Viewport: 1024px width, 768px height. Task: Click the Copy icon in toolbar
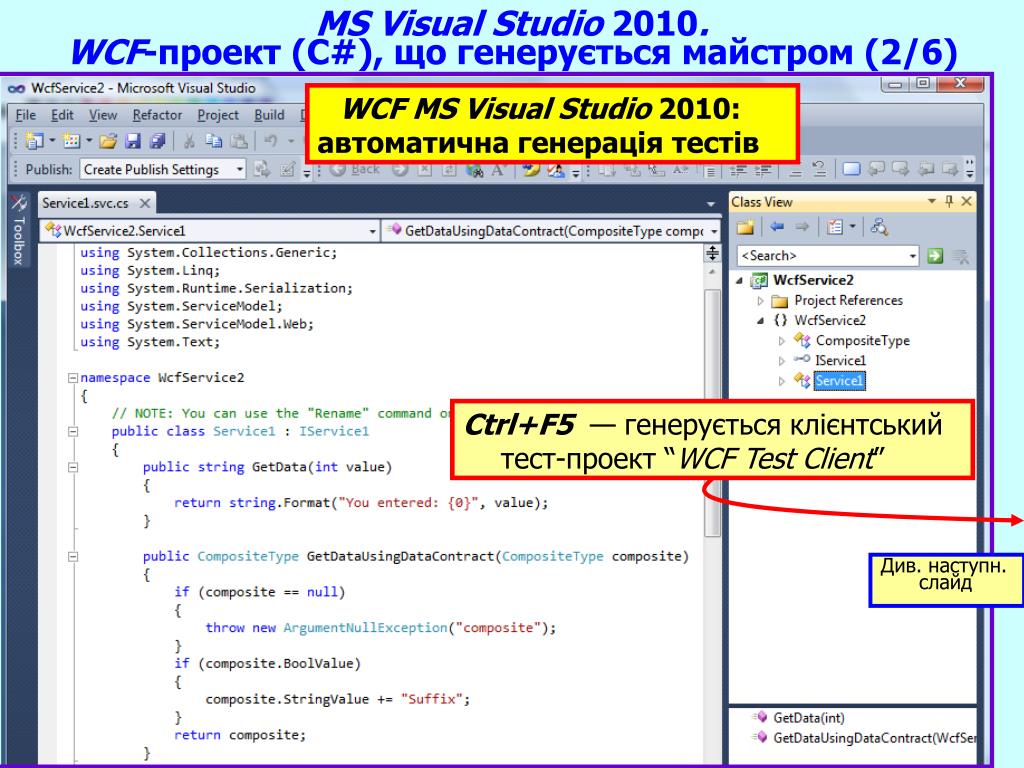[x=214, y=140]
